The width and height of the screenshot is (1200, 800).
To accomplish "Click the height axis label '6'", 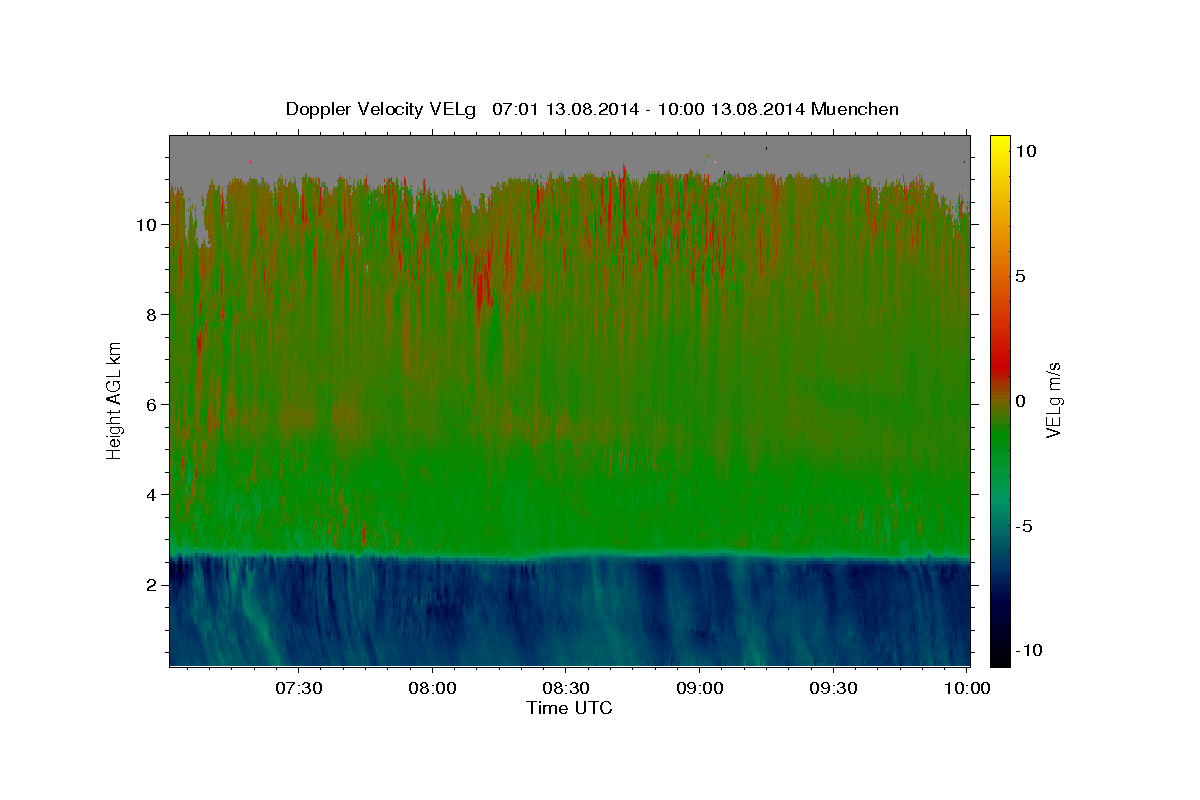I will click(x=153, y=405).
